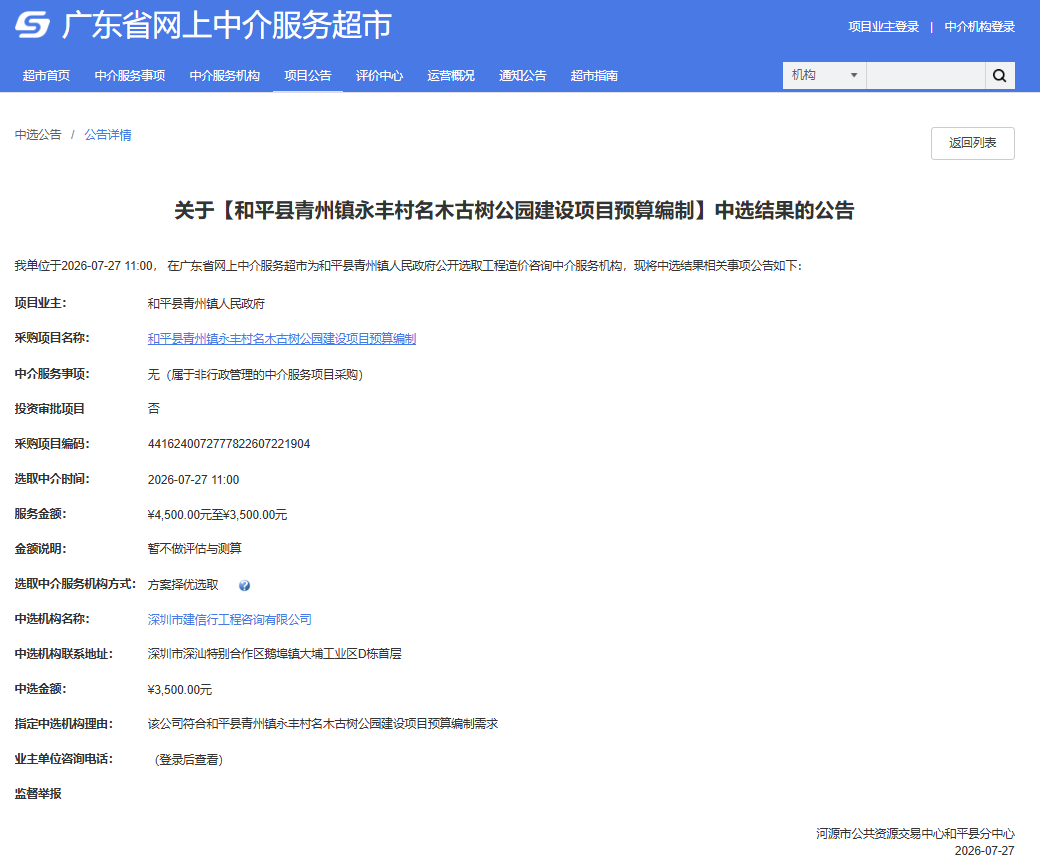This screenshot has height=856, width=1040.
Task: Click the 指定中选机构理由 reason text
Action: coord(322,724)
